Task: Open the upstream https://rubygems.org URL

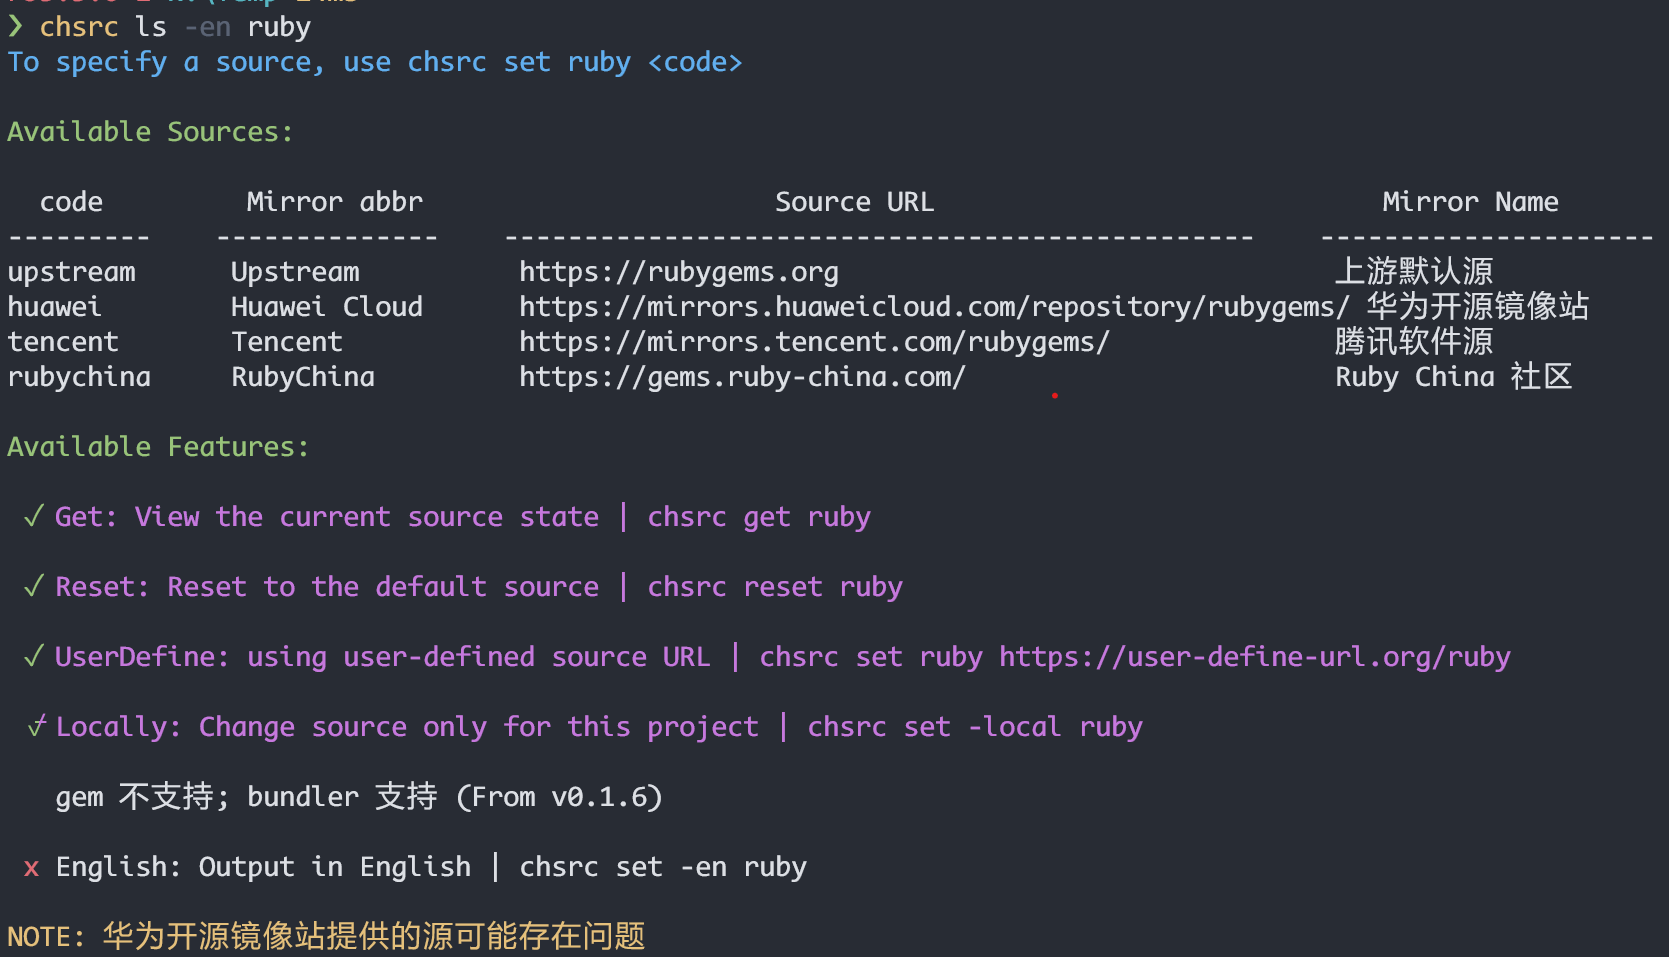Action: click(x=678, y=272)
